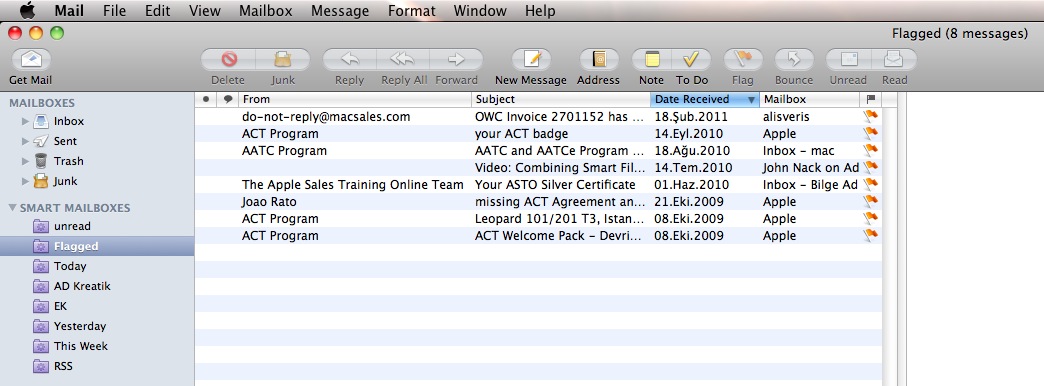Open the View menu
The width and height of the screenshot is (1044, 386).
[204, 11]
